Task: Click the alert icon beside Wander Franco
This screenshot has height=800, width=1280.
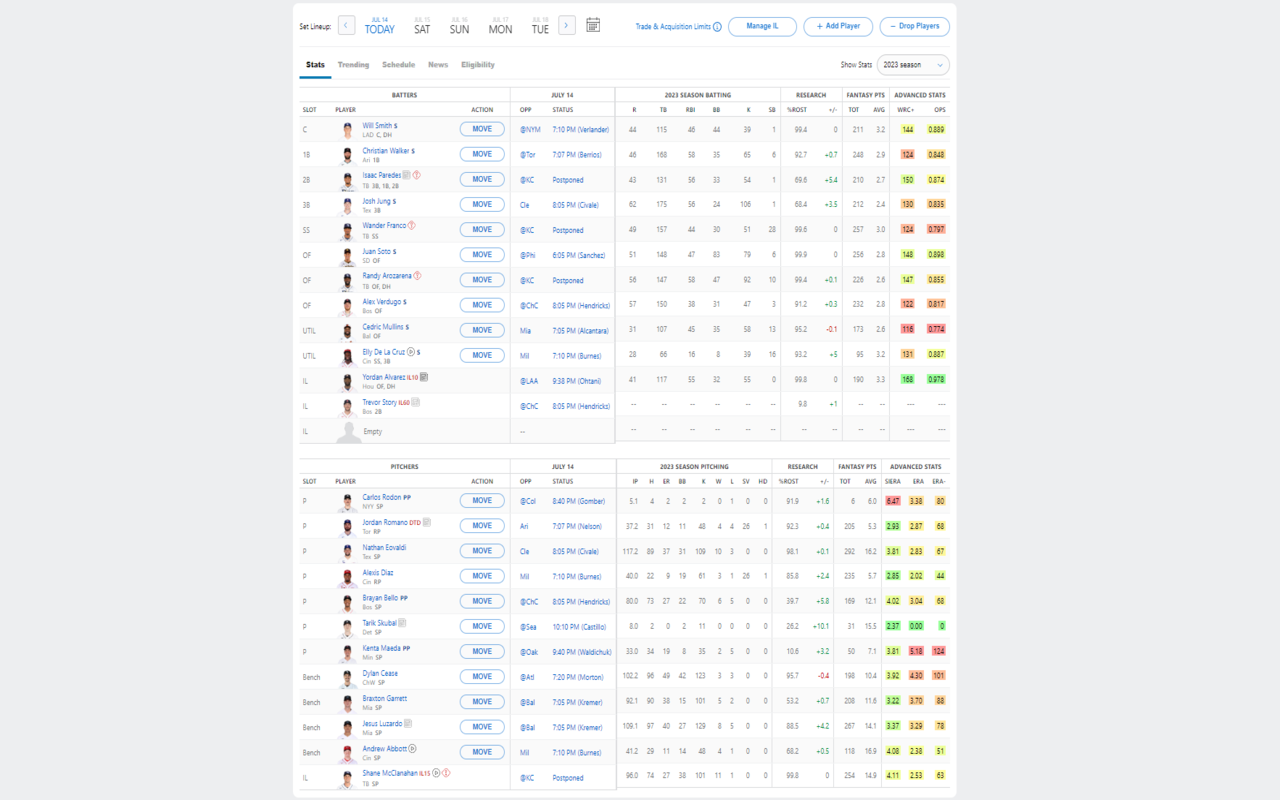Action: [411, 225]
